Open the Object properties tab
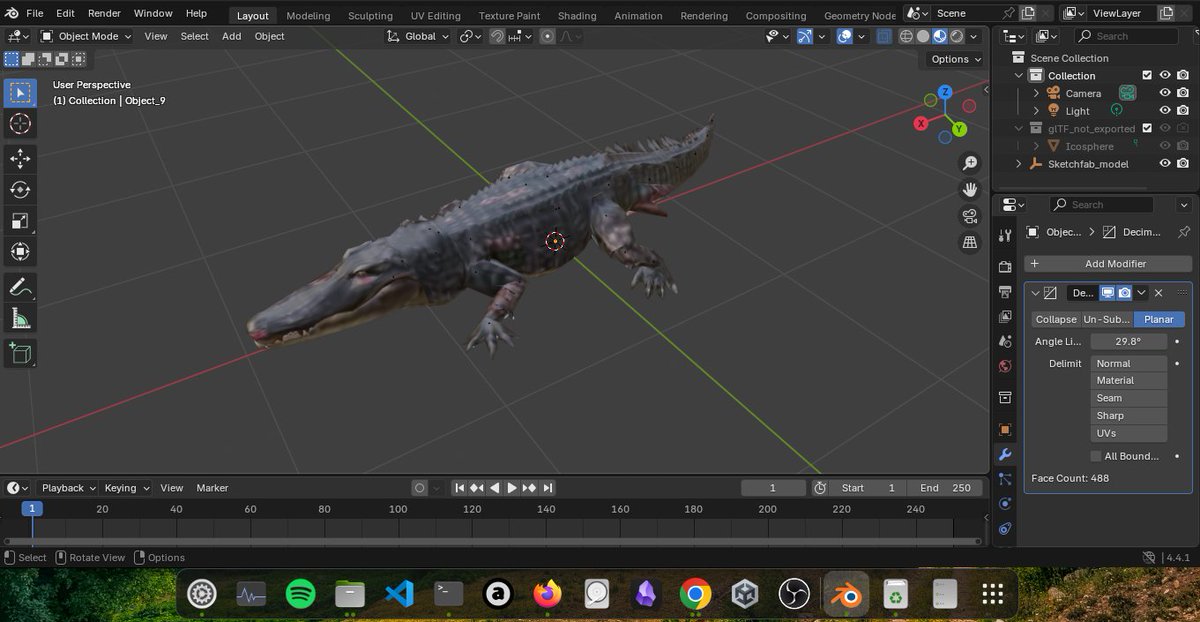 tap(1005, 429)
